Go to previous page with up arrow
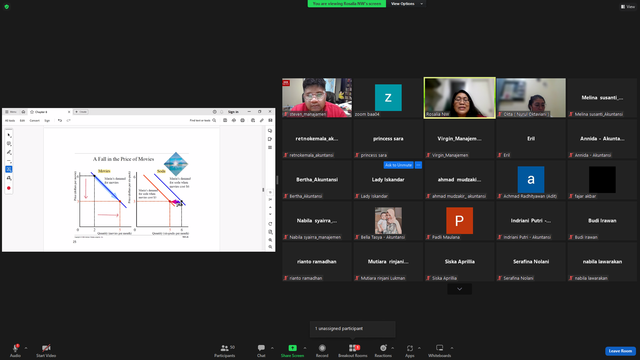640x360 pixels. 270,207
